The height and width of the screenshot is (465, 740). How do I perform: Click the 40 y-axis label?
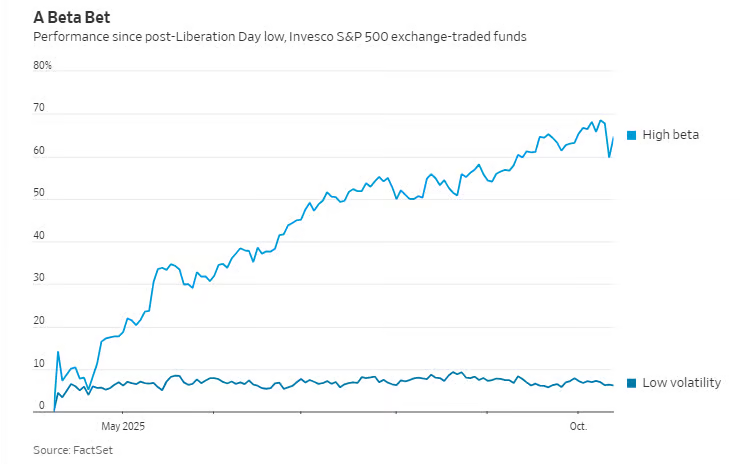[39, 236]
